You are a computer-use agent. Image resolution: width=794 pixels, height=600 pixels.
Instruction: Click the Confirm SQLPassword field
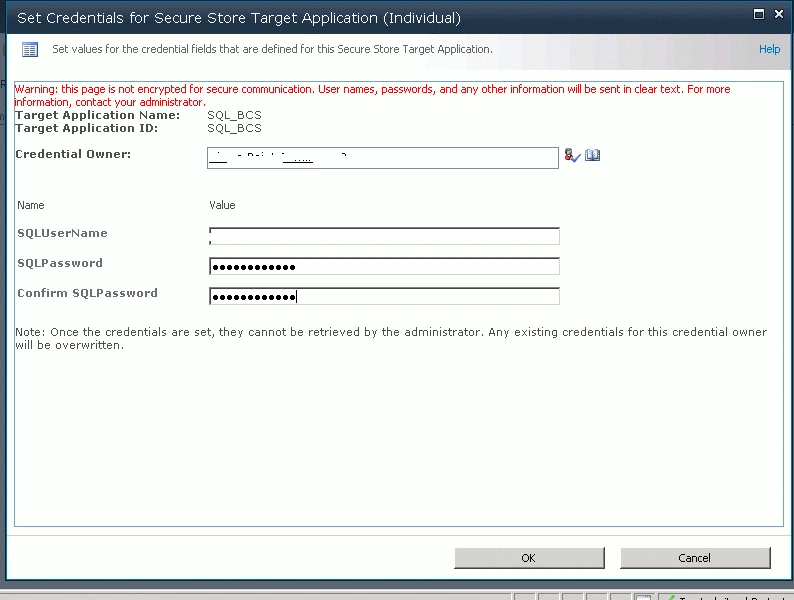click(384, 296)
